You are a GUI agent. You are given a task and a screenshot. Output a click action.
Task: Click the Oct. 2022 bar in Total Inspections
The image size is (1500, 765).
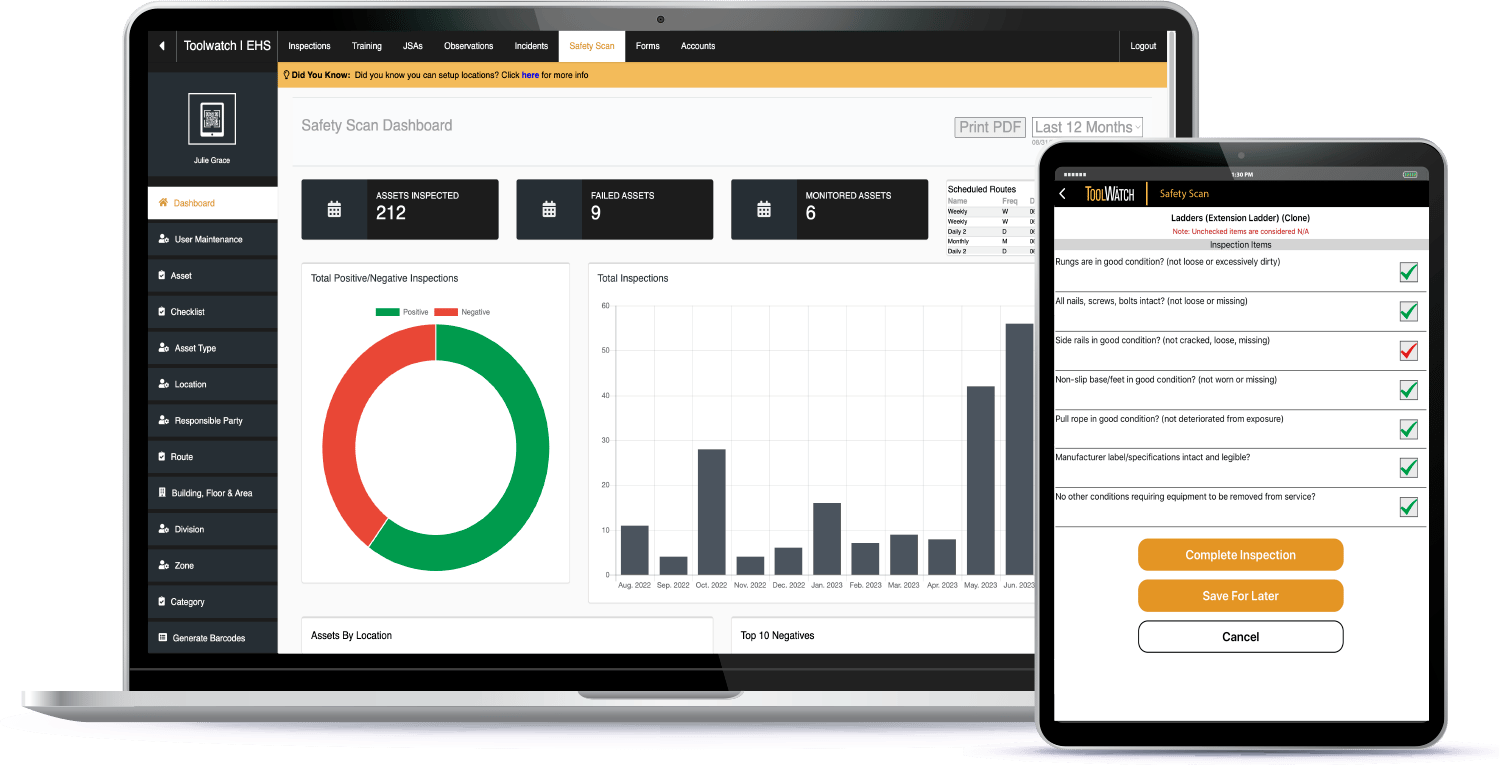[x=711, y=512]
